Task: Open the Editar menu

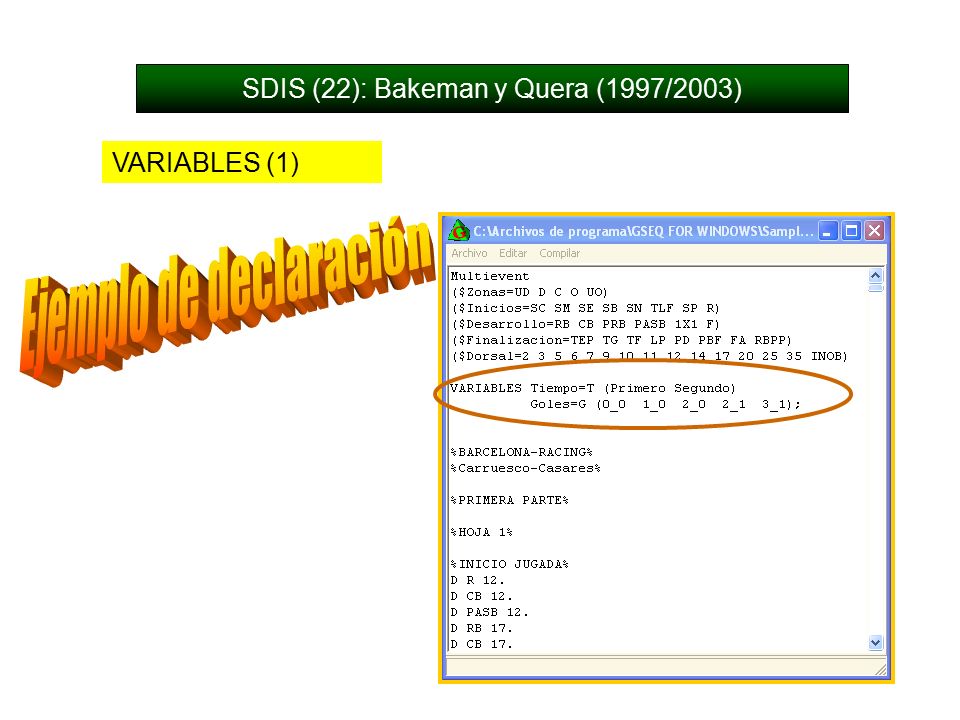Action: [512, 253]
